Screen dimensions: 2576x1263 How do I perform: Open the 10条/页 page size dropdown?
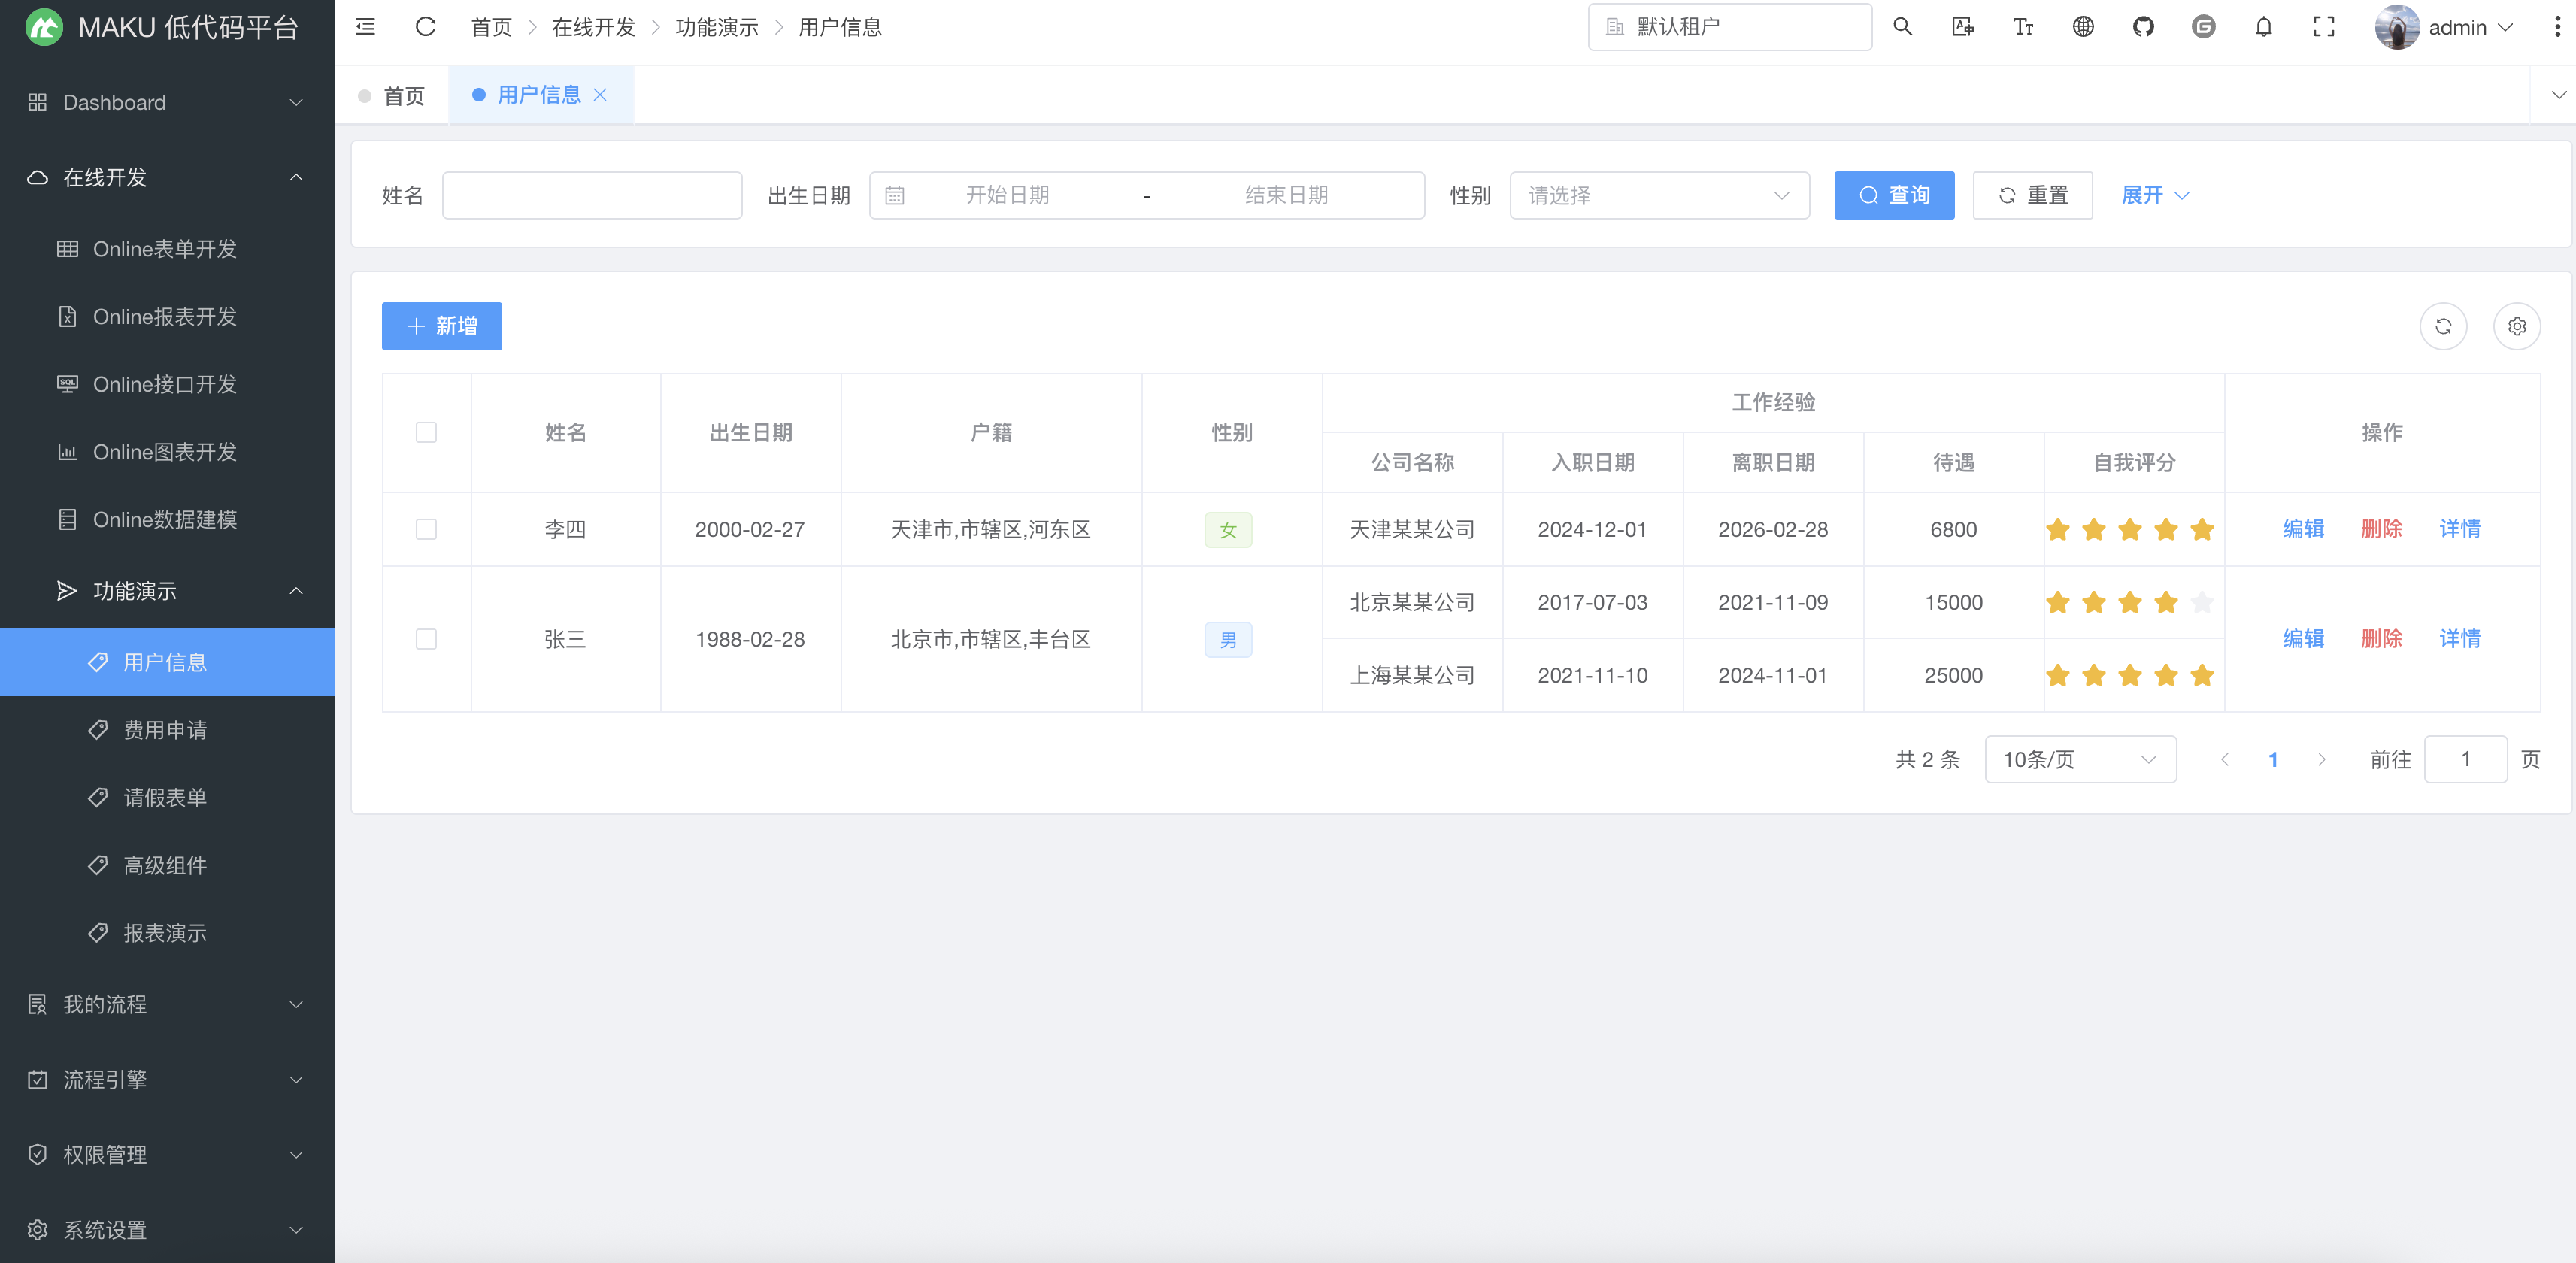(x=2079, y=759)
